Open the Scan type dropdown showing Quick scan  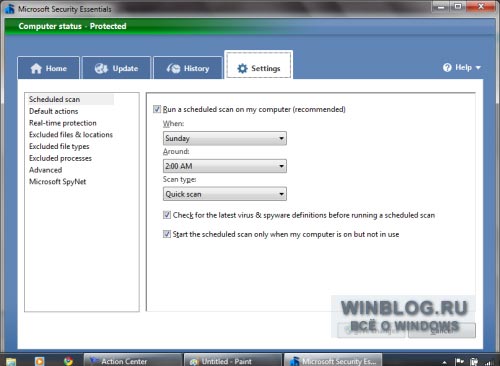tap(225, 194)
